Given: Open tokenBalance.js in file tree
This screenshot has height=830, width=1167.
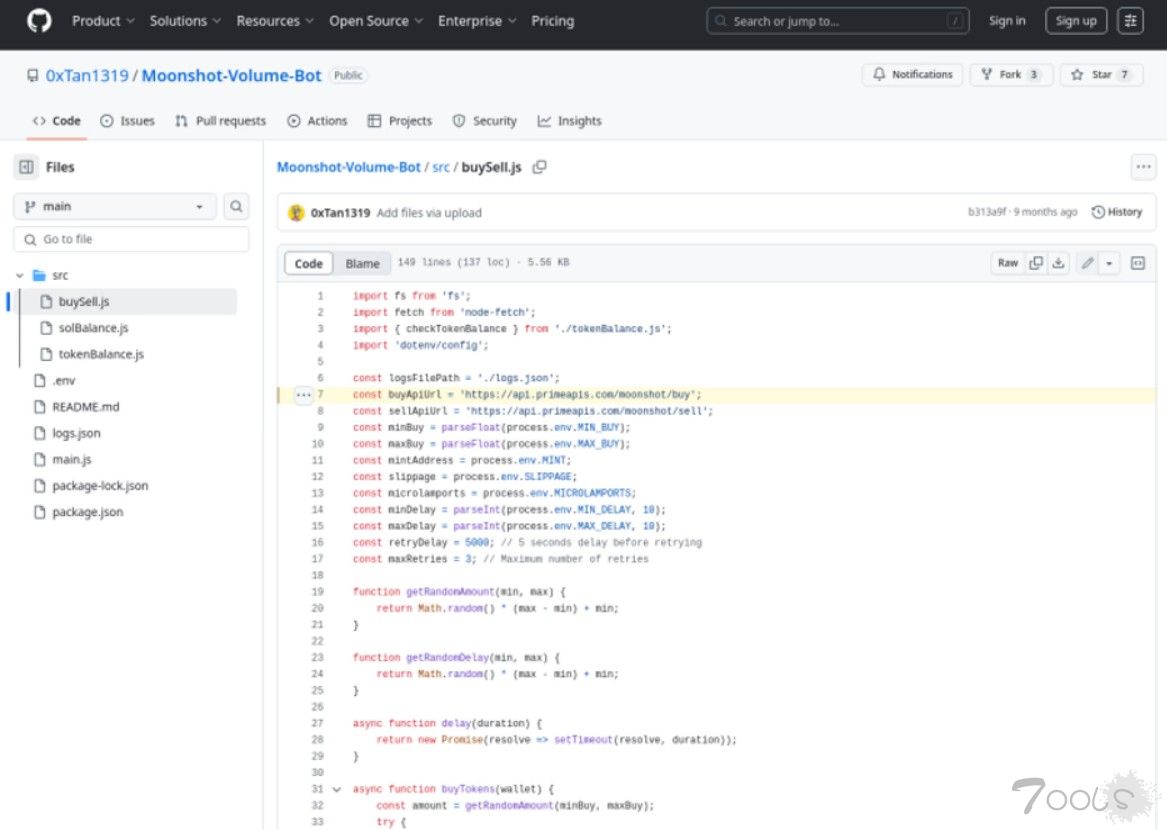Looking at the screenshot, I should coord(100,354).
